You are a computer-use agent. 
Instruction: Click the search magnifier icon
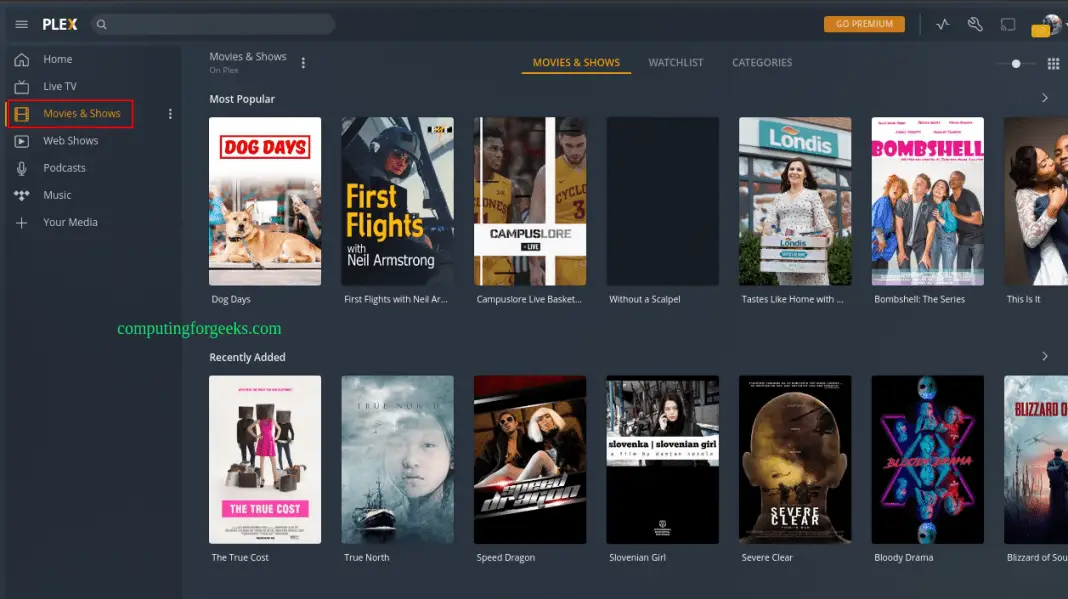(100, 23)
